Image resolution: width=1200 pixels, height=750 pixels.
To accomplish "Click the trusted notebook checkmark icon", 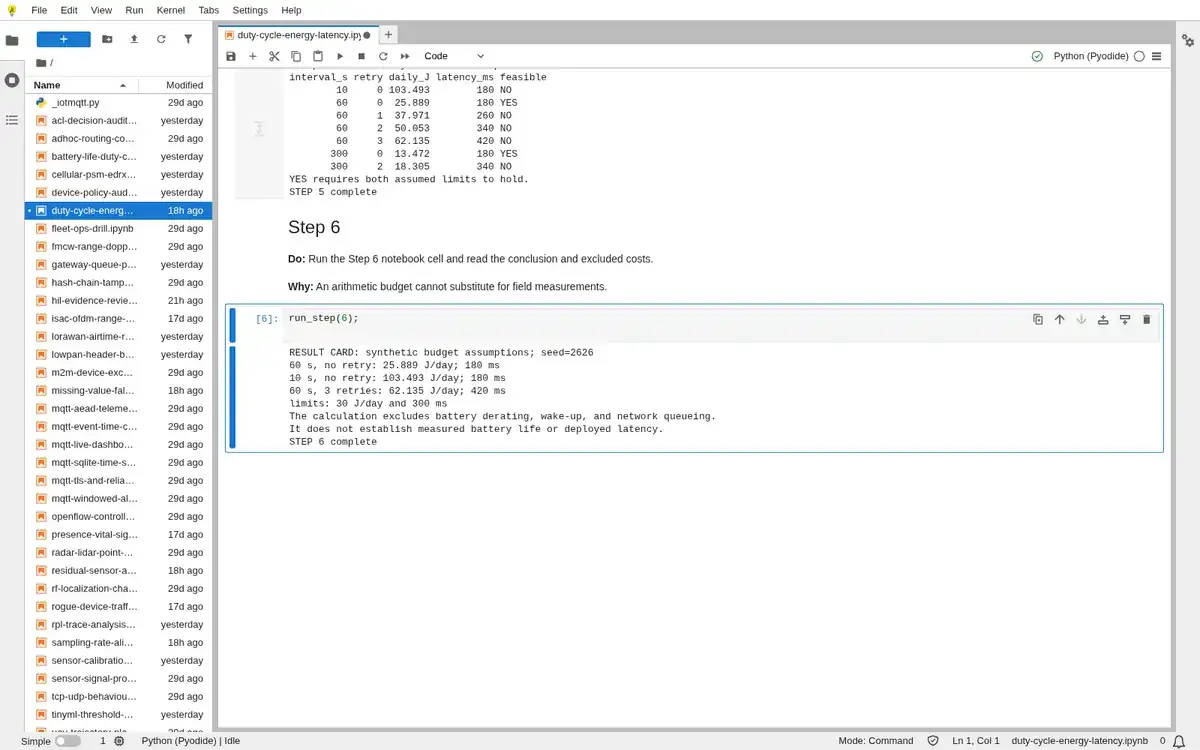I will (x=1037, y=56).
